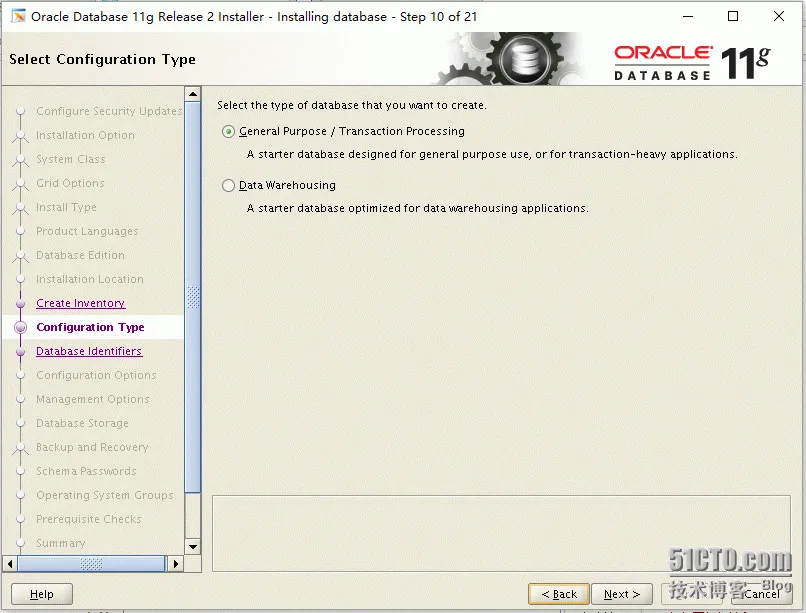806x613 pixels.
Task: Minimize the Oracle installer window
Action: point(688,16)
